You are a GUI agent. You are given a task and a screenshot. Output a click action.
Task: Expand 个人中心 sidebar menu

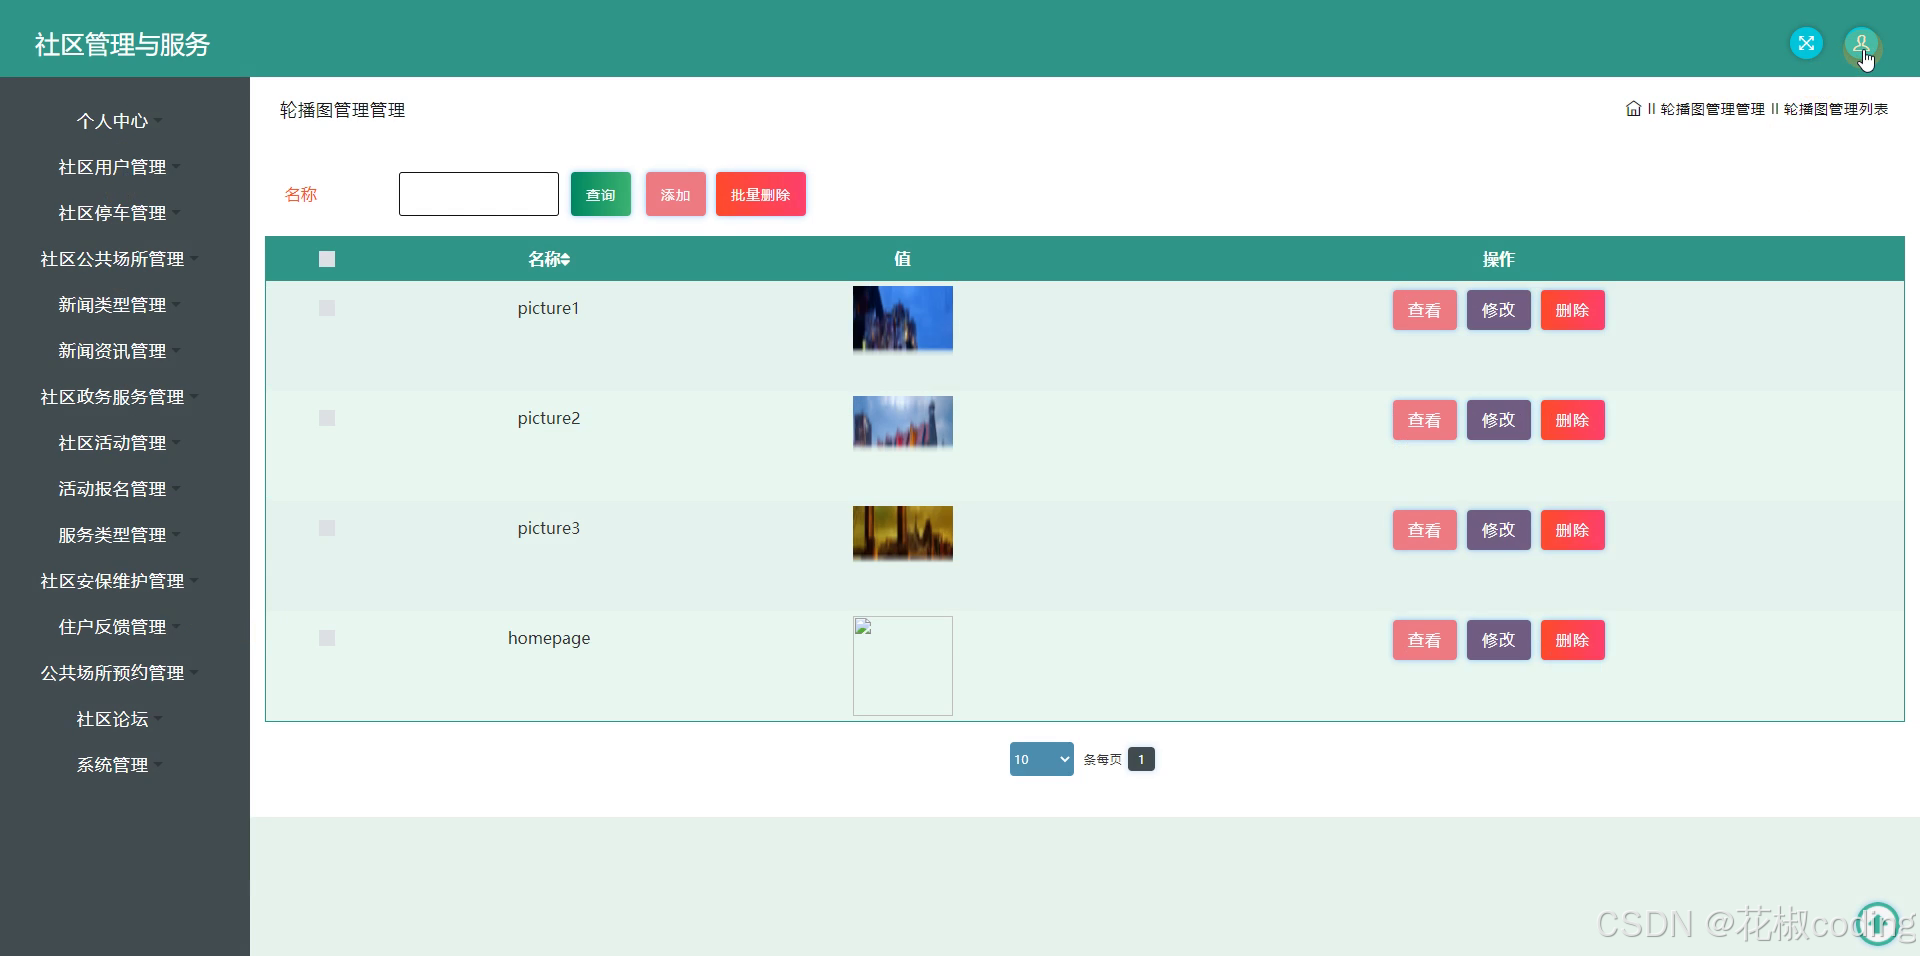click(119, 121)
